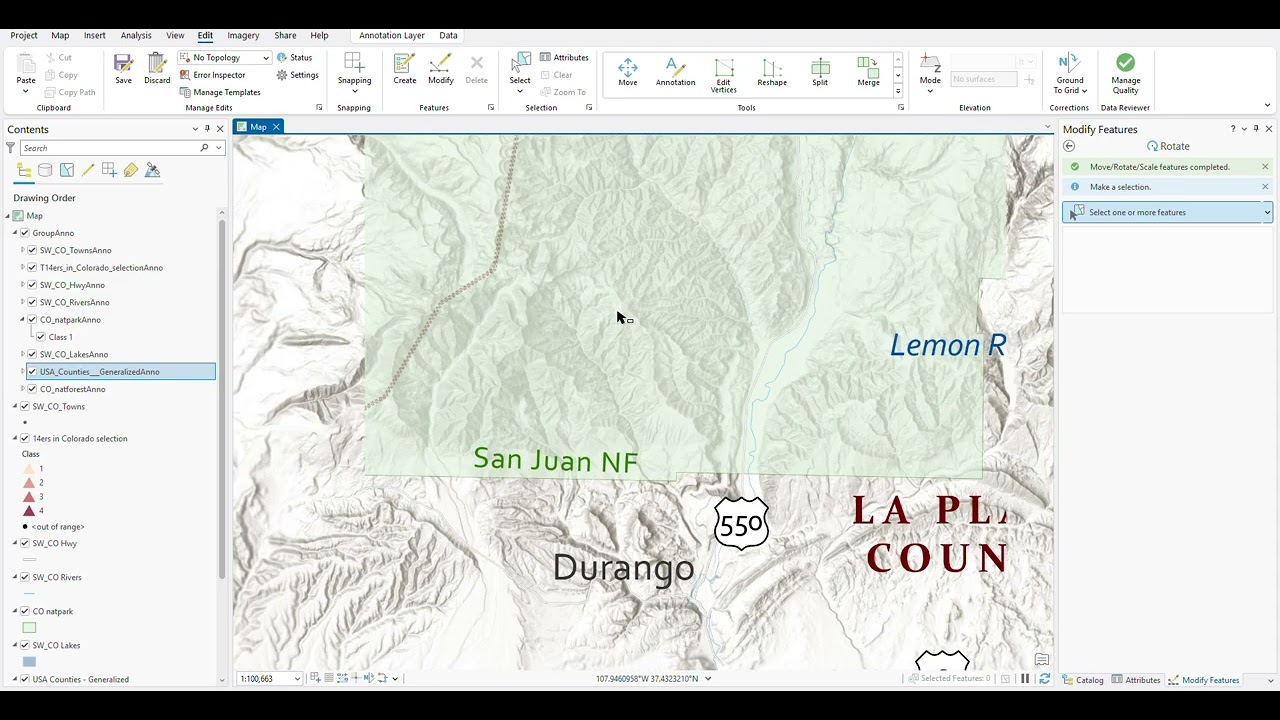Collapse the CO_natparkAnno tree node
Image resolution: width=1280 pixels, height=720 pixels.
point(23,320)
